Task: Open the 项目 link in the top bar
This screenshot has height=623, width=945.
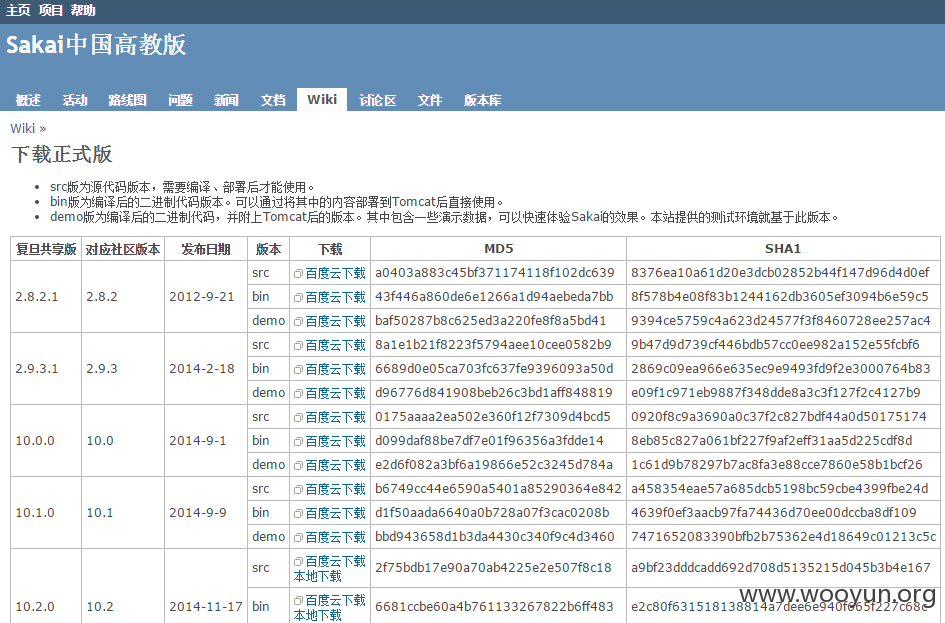Action: pos(51,10)
